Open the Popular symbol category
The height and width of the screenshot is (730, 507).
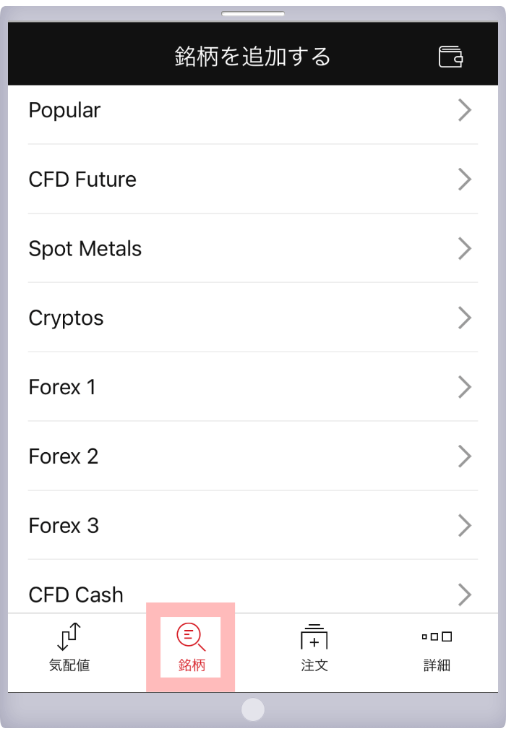click(253, 110)
